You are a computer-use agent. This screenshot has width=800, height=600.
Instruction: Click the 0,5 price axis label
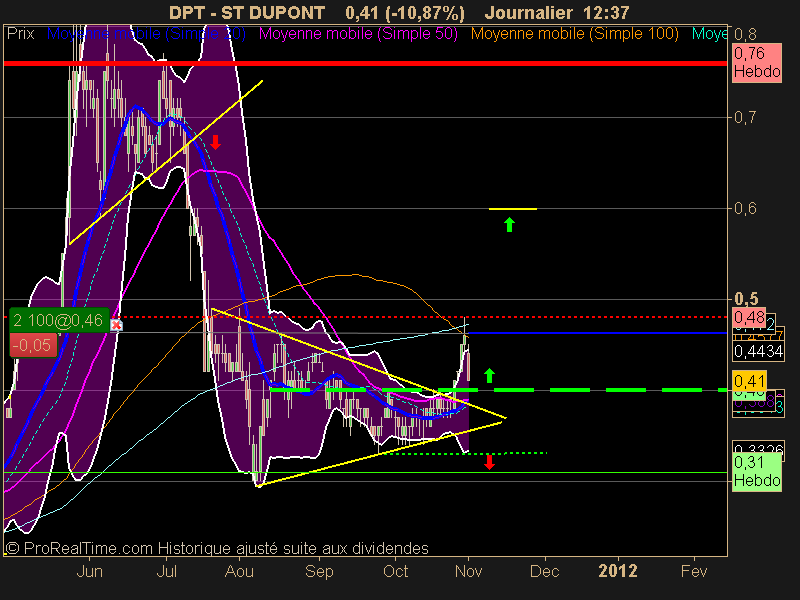point(746,299)
